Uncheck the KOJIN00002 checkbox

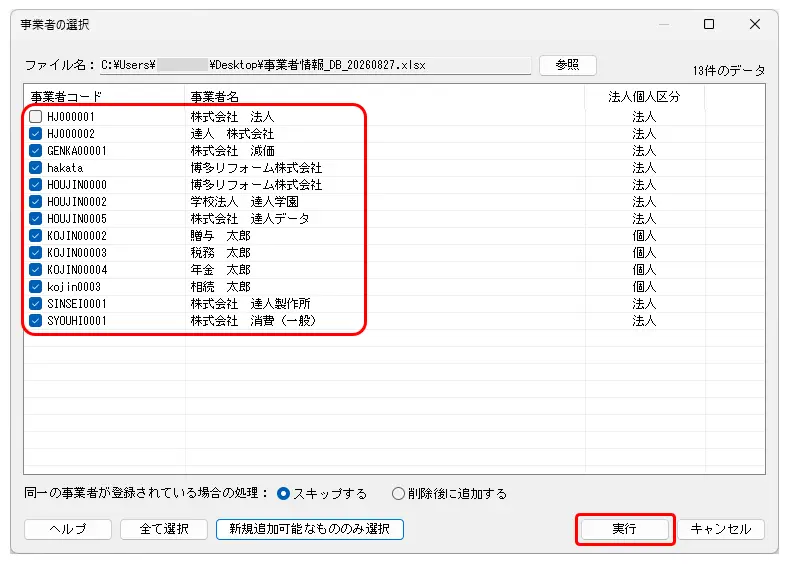(x=35, y=236)
